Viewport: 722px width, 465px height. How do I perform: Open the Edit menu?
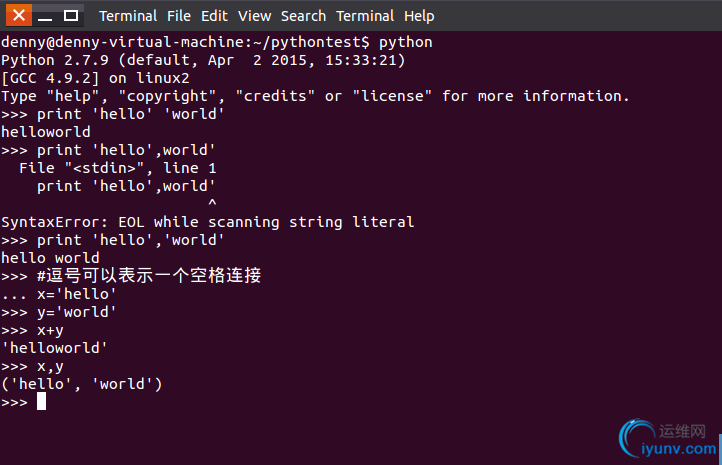pyautogui.click(x=214, y=16)
